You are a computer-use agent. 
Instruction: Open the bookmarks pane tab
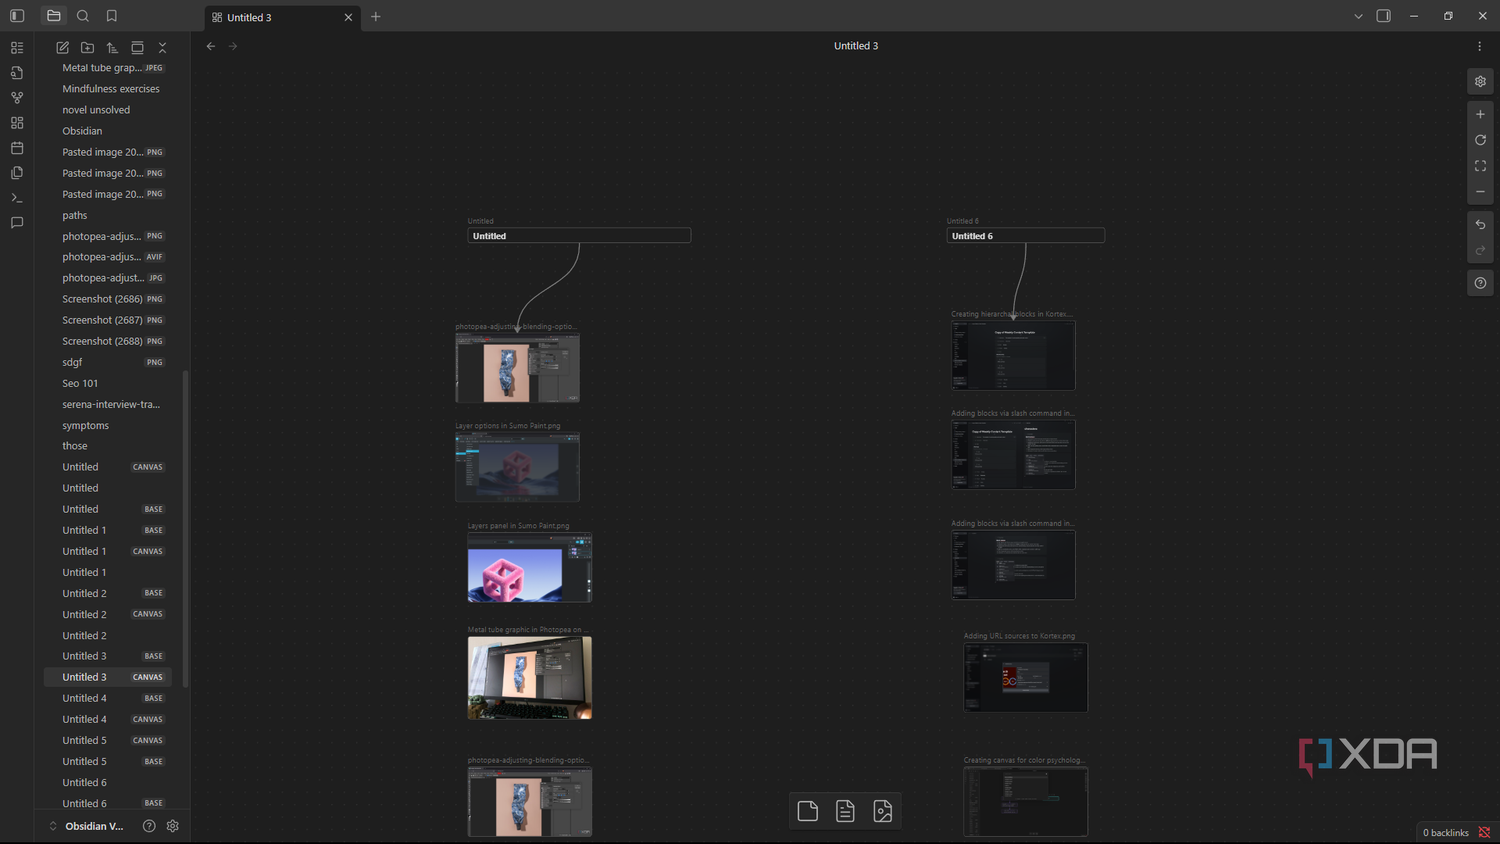point(112,16)
